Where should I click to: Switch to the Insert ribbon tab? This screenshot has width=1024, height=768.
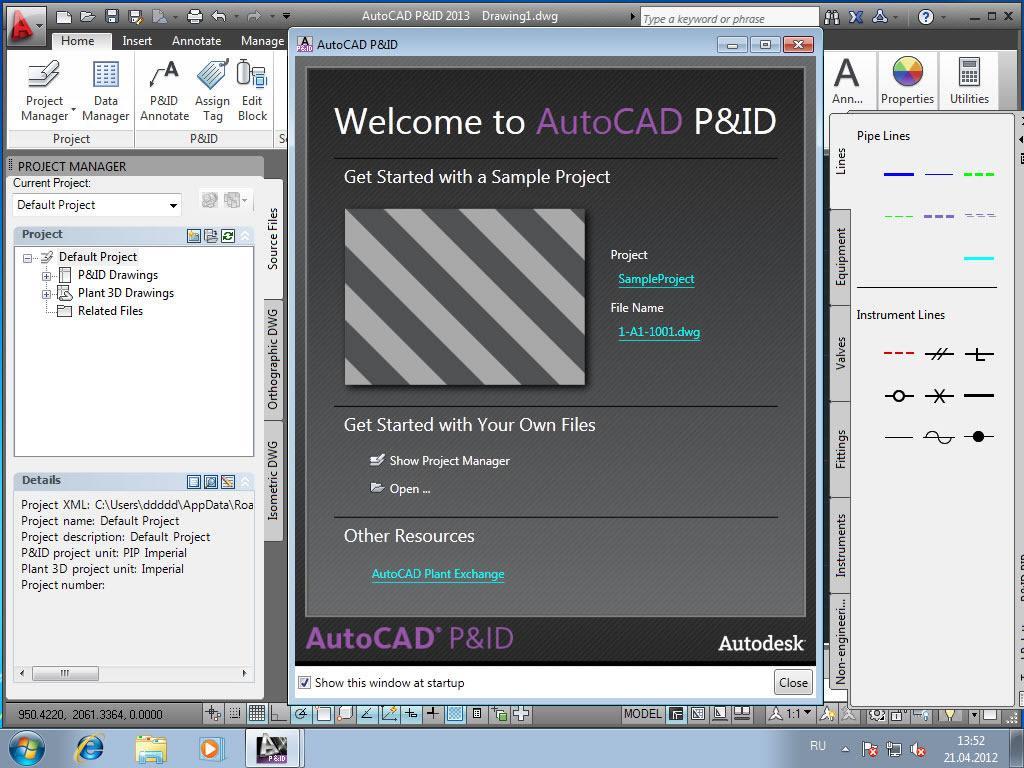coord(137,40)
